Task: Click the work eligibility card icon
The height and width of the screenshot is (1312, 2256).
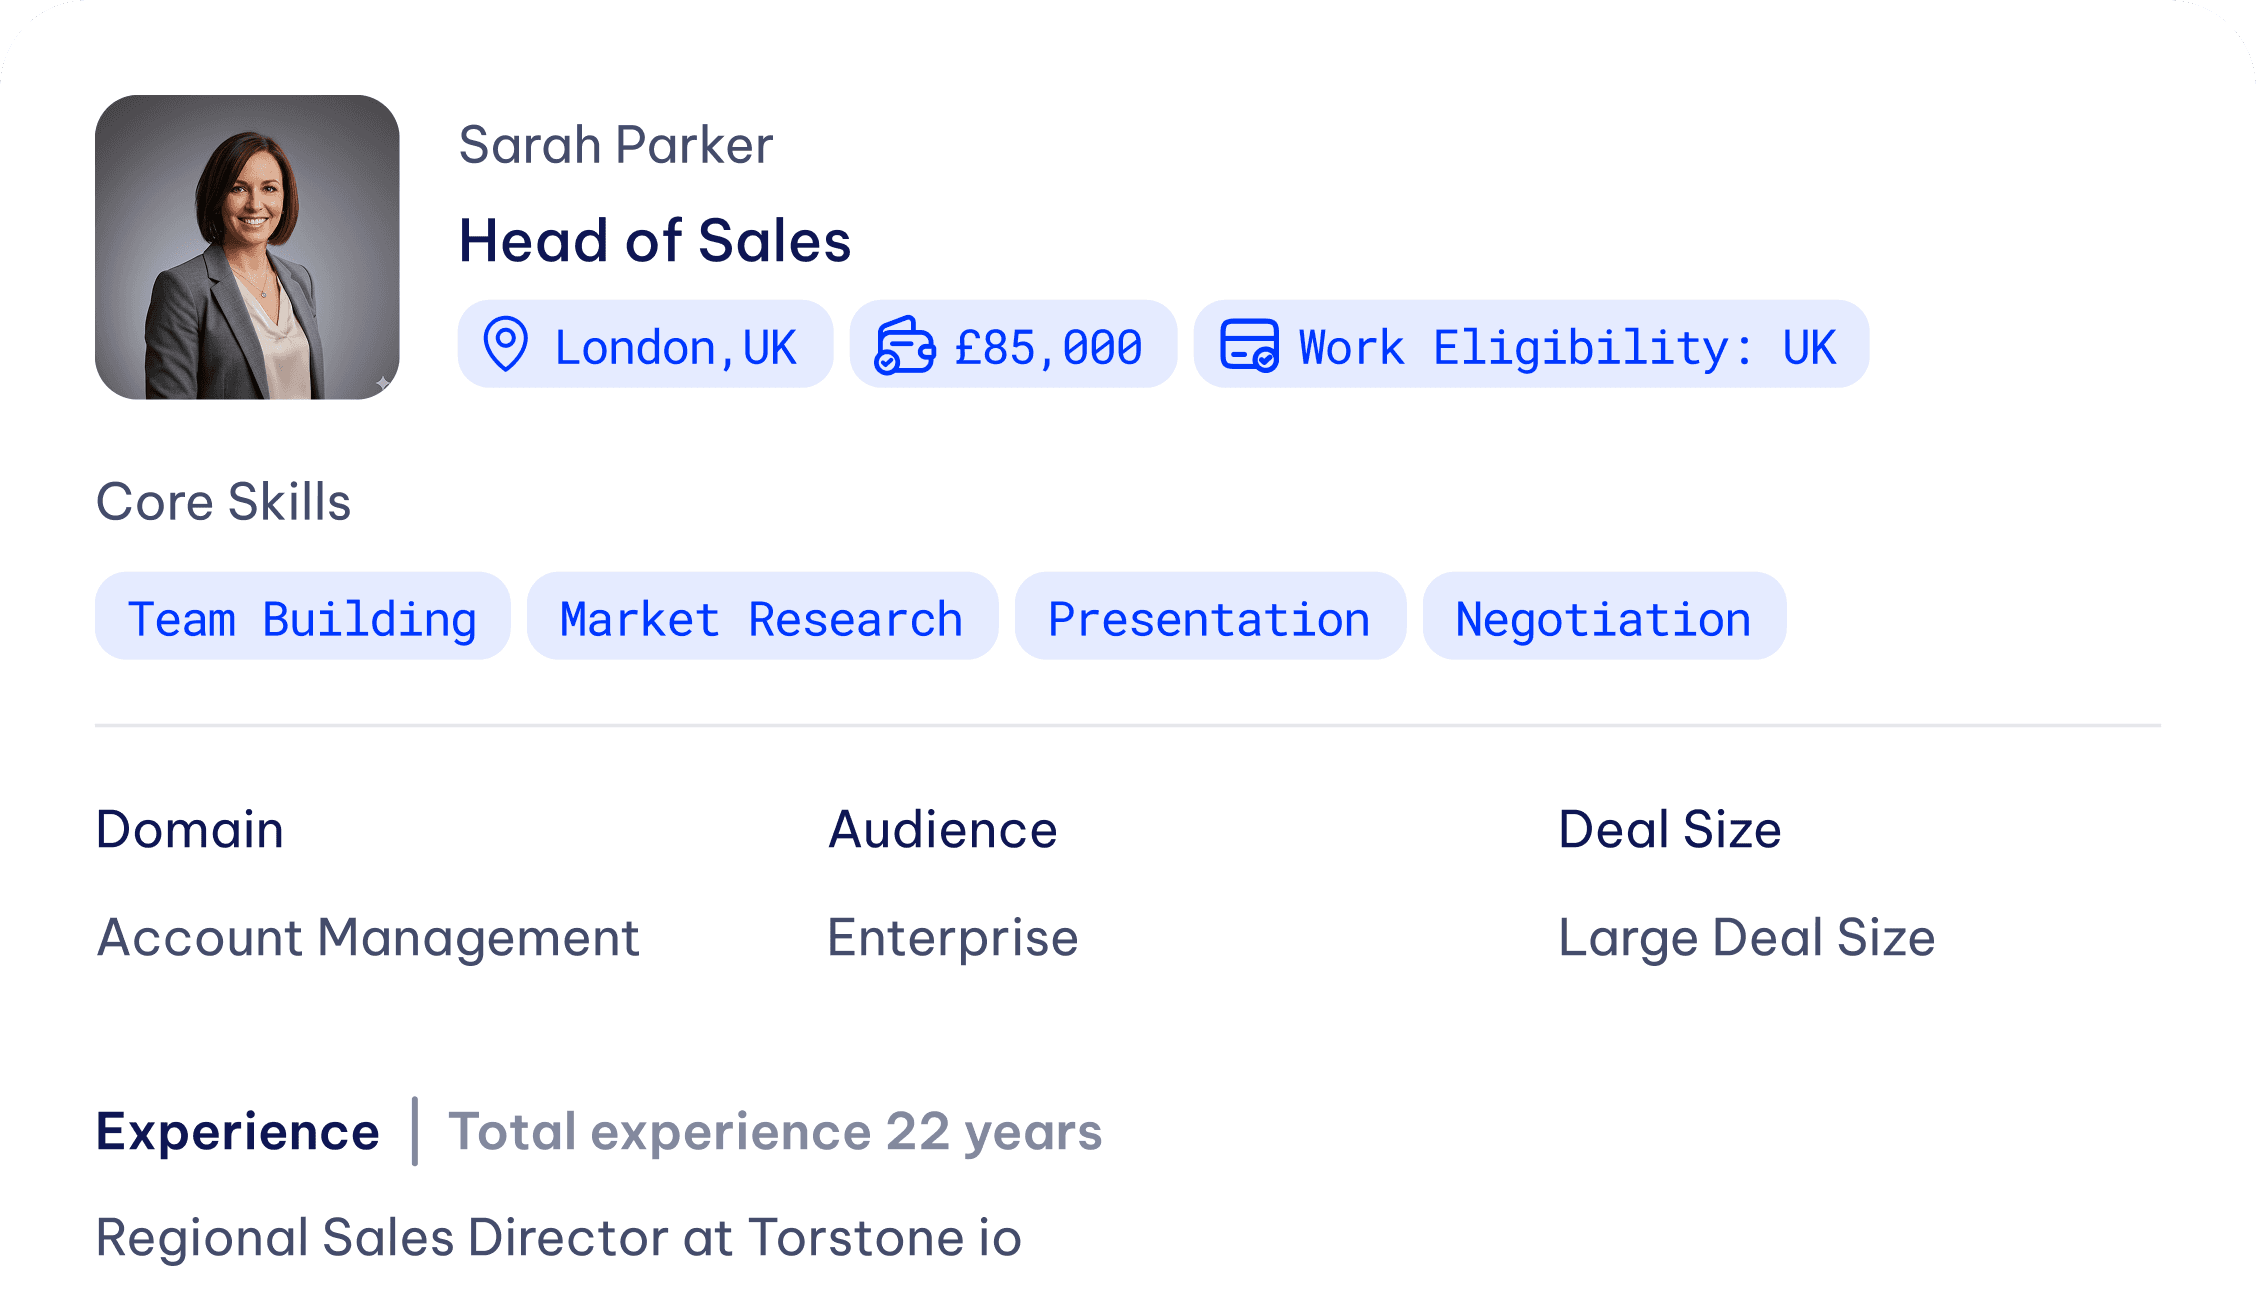Action: (1249, 345)
